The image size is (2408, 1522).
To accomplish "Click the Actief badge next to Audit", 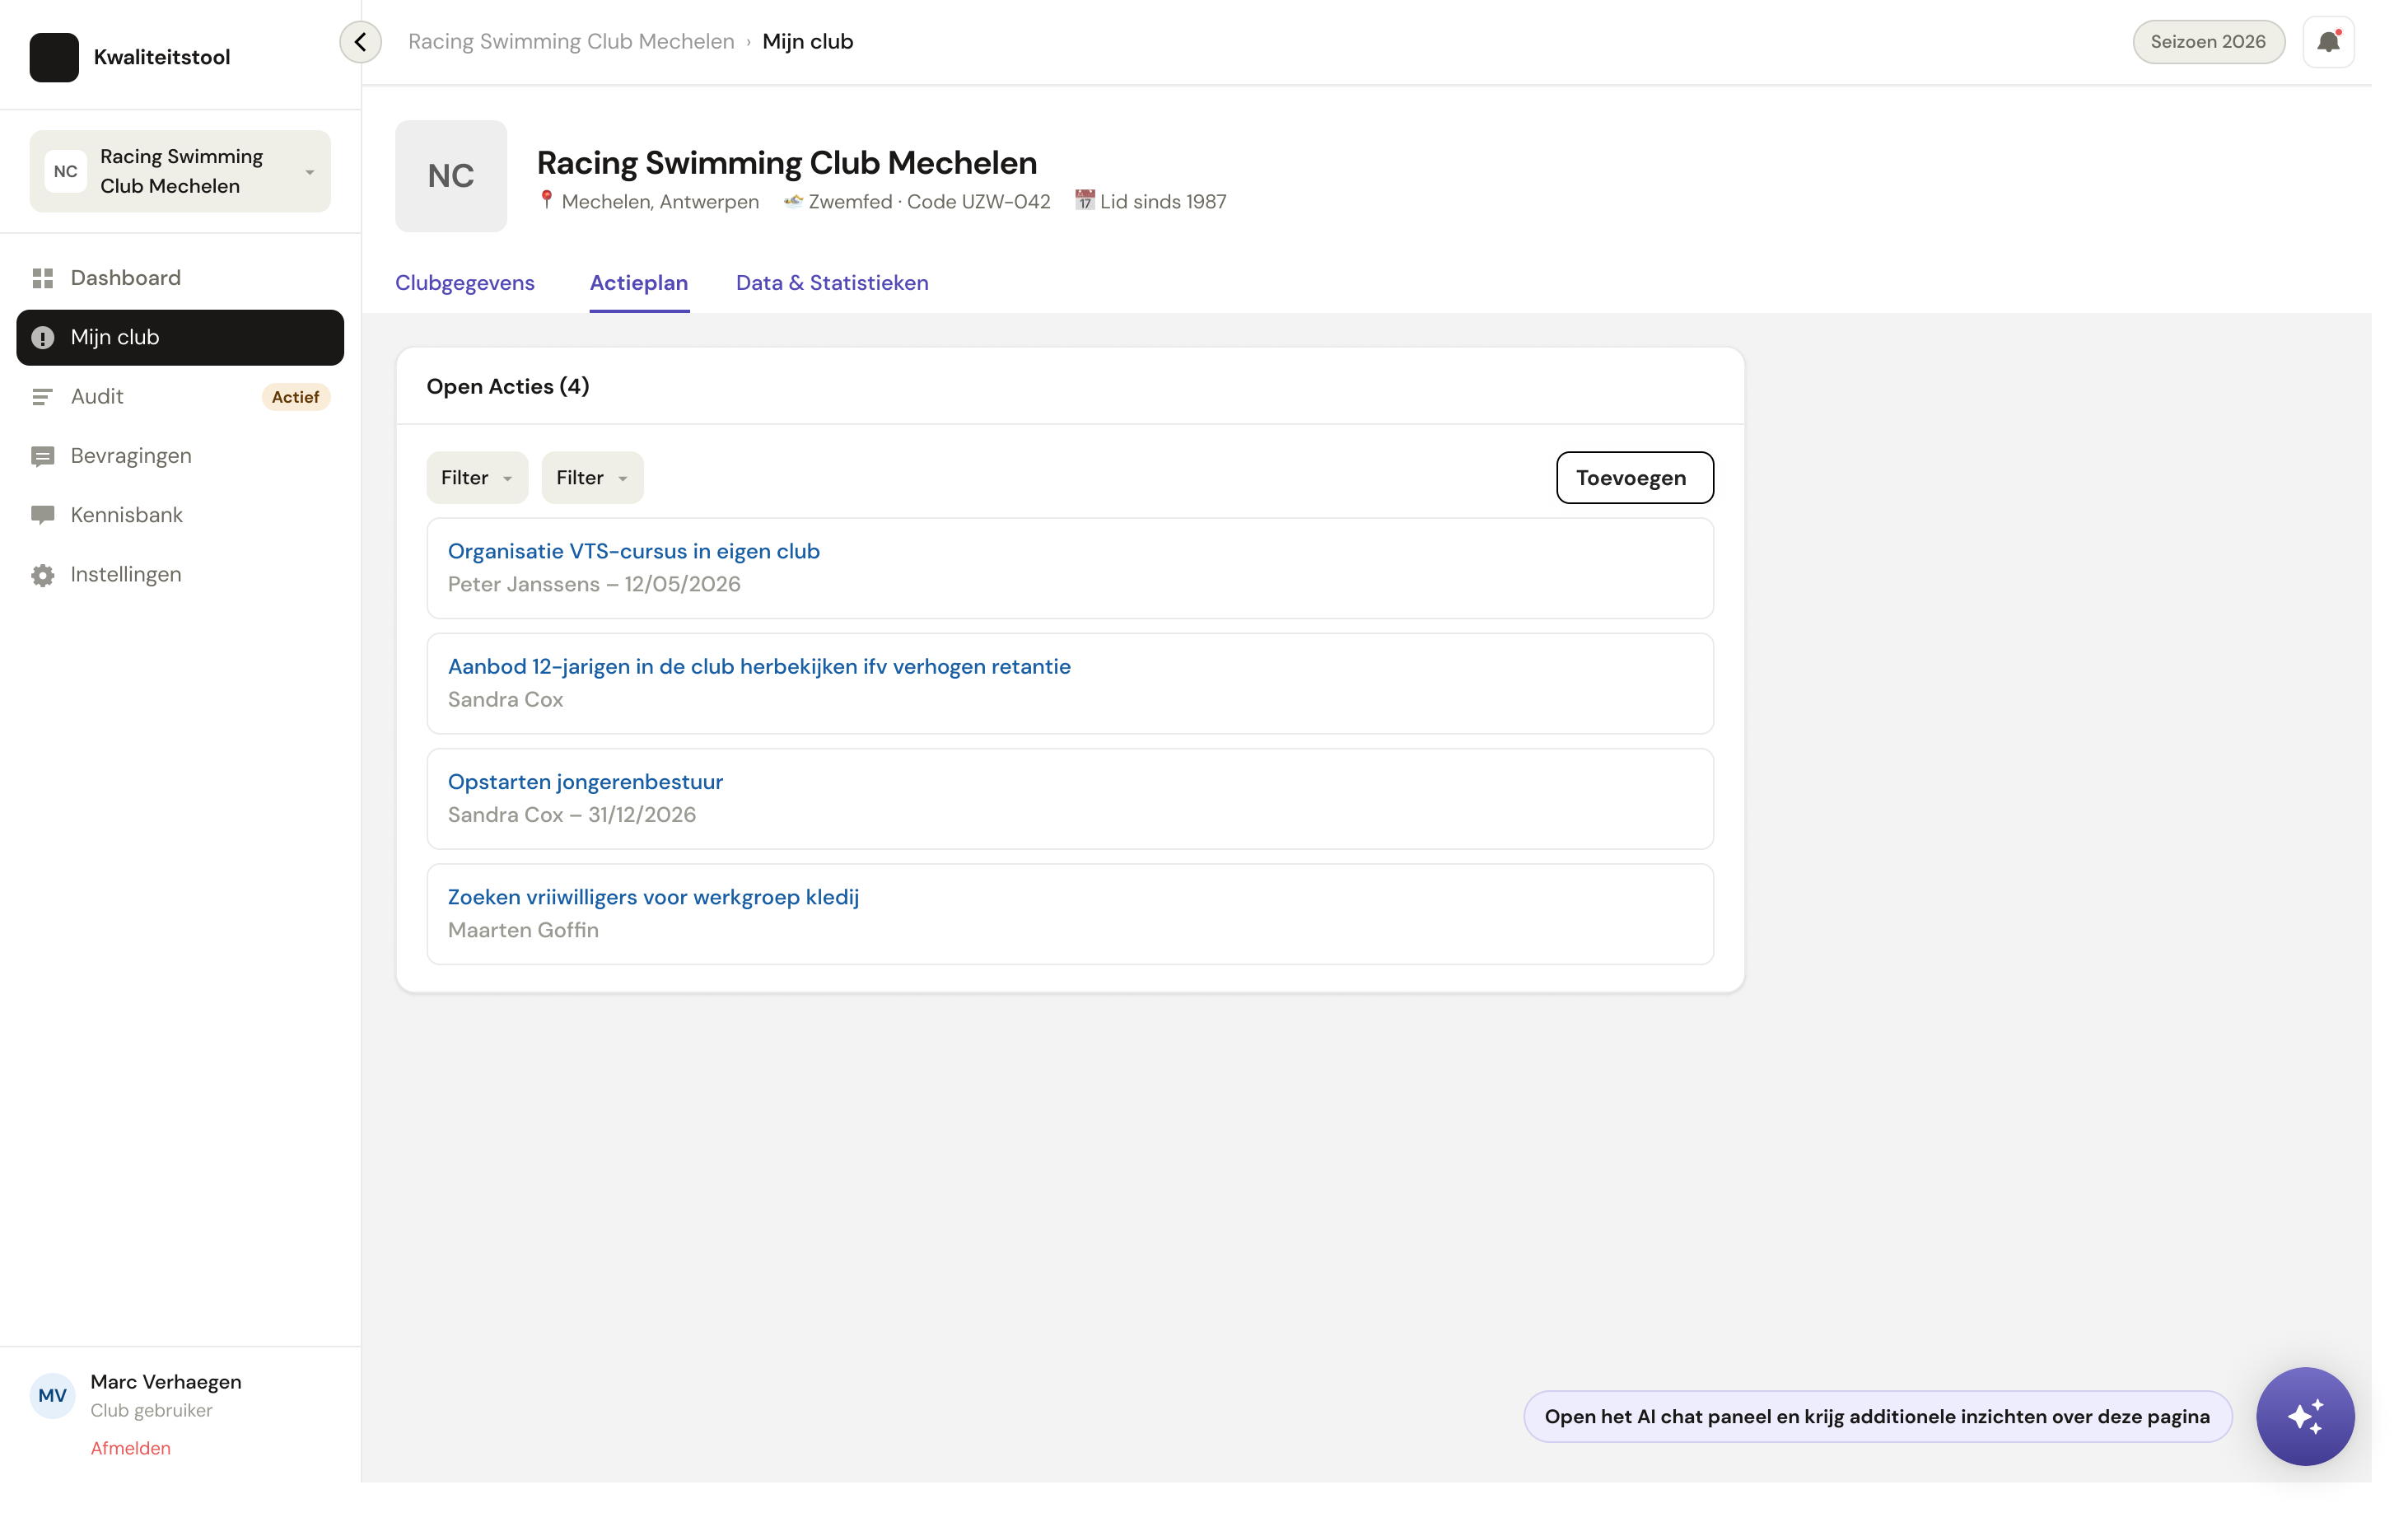I will tap(295, 397).
